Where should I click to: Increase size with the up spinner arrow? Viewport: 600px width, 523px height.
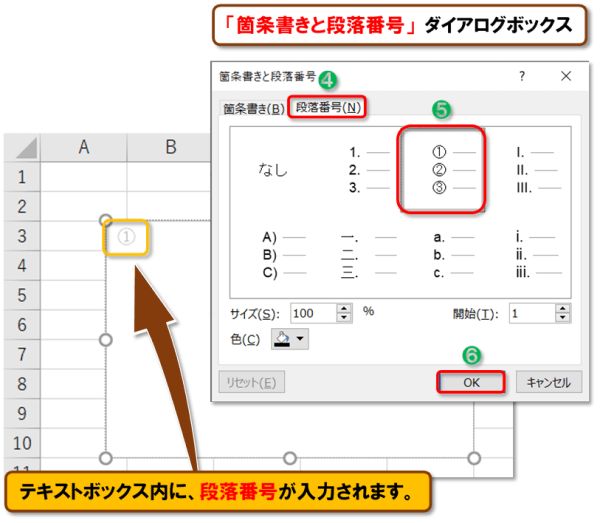point(344,309)
